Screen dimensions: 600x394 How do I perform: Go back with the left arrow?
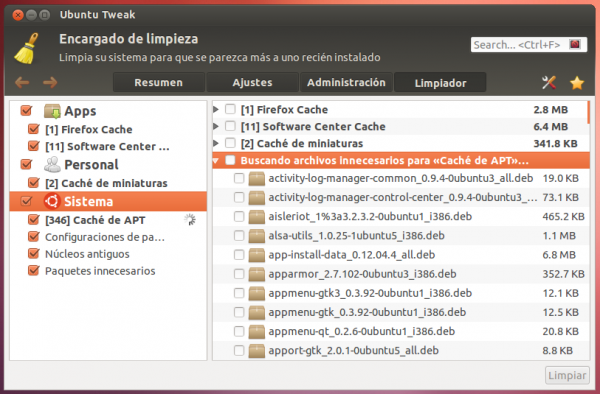tap(22, 82)
